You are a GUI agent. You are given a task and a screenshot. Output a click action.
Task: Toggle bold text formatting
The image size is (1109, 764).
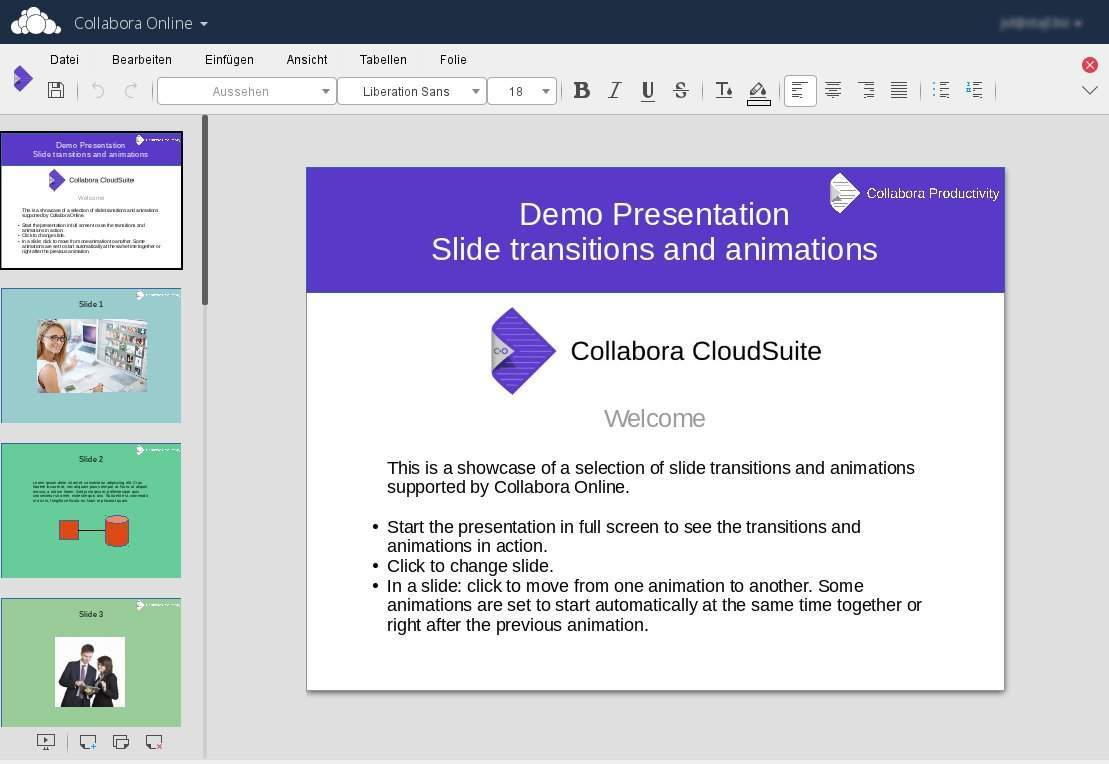point(581,91)
